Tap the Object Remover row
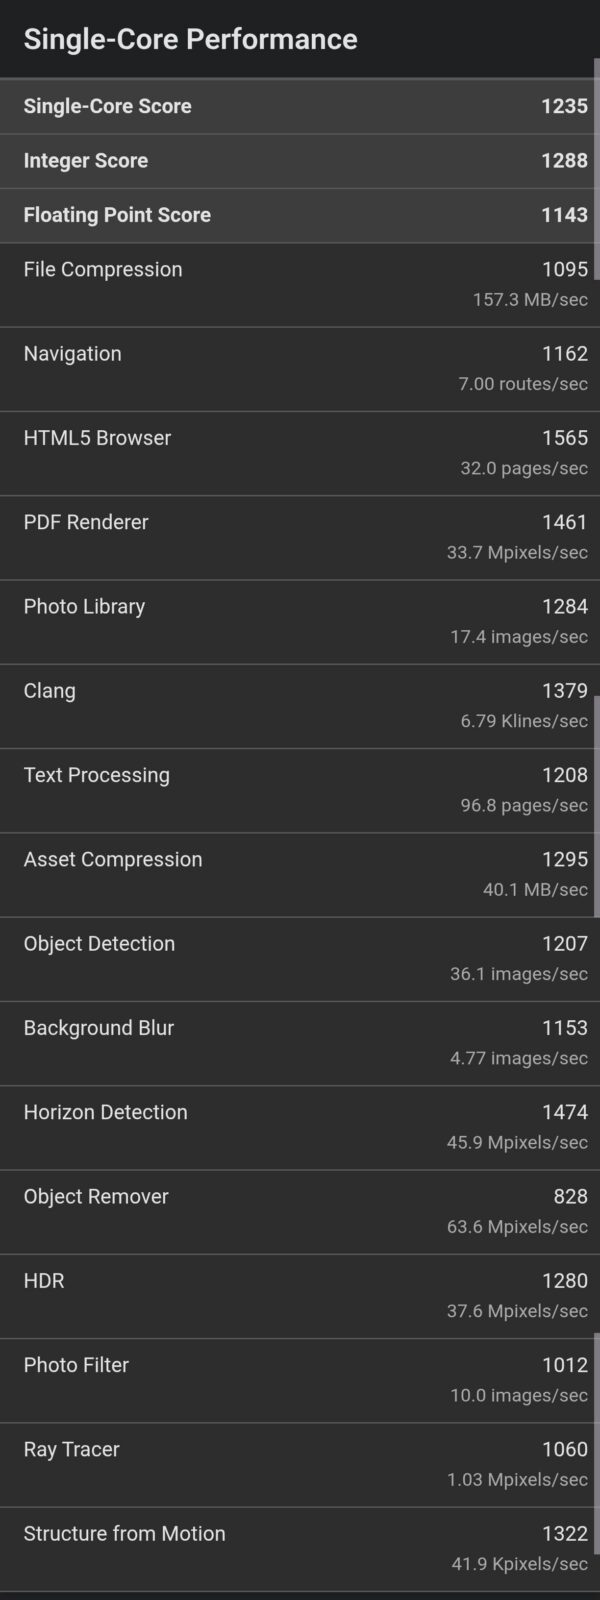 click(x=300, y=1211)
